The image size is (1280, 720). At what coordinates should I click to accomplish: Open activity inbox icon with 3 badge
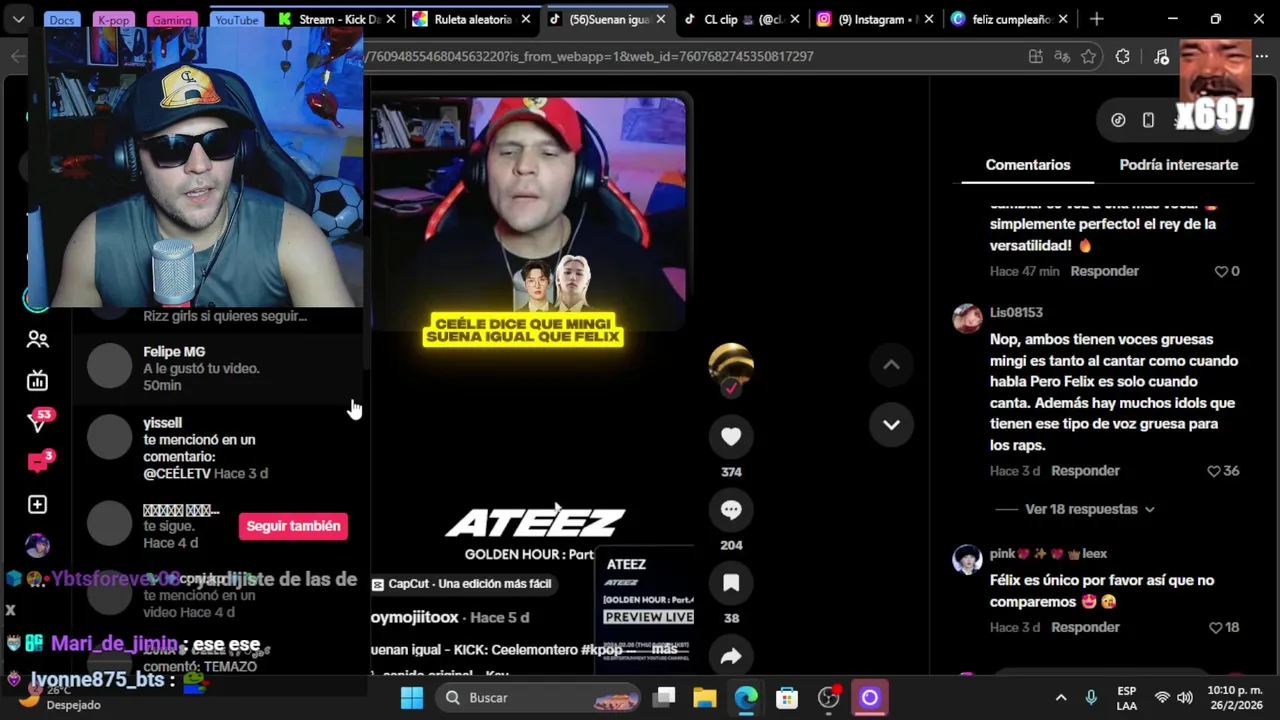[x=38, y=463]
